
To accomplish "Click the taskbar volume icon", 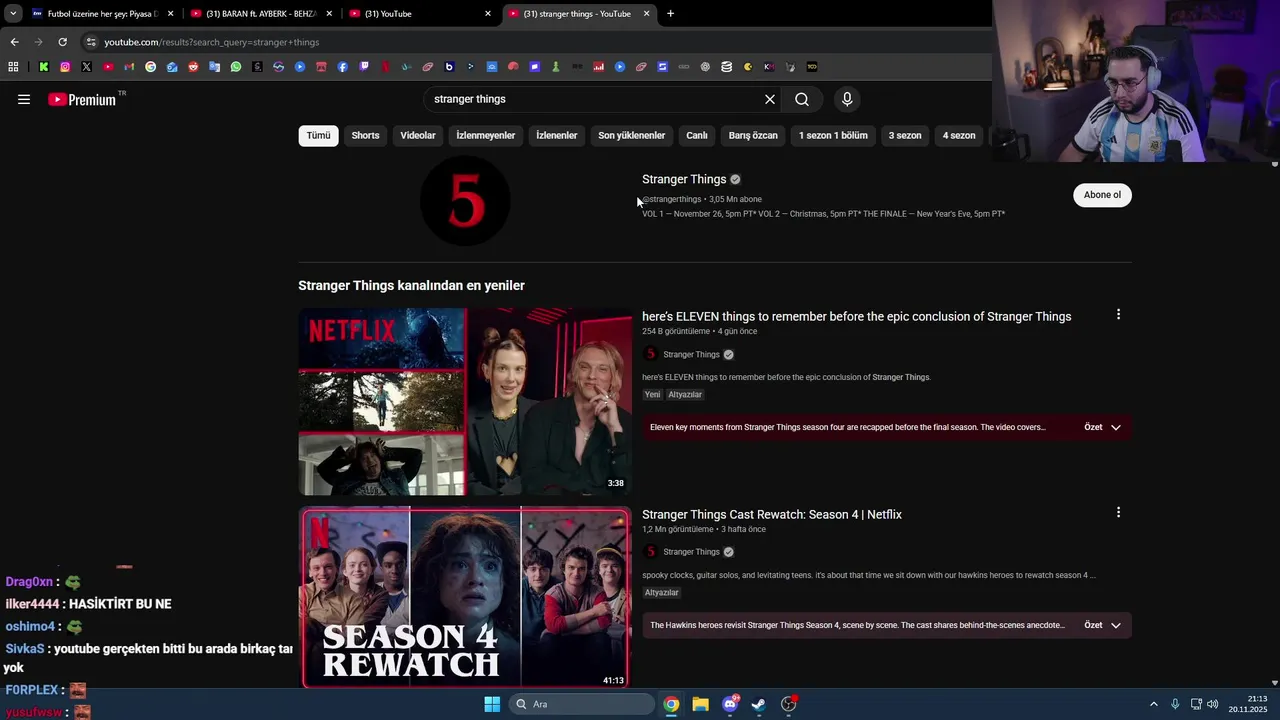I will point(1213,704).
